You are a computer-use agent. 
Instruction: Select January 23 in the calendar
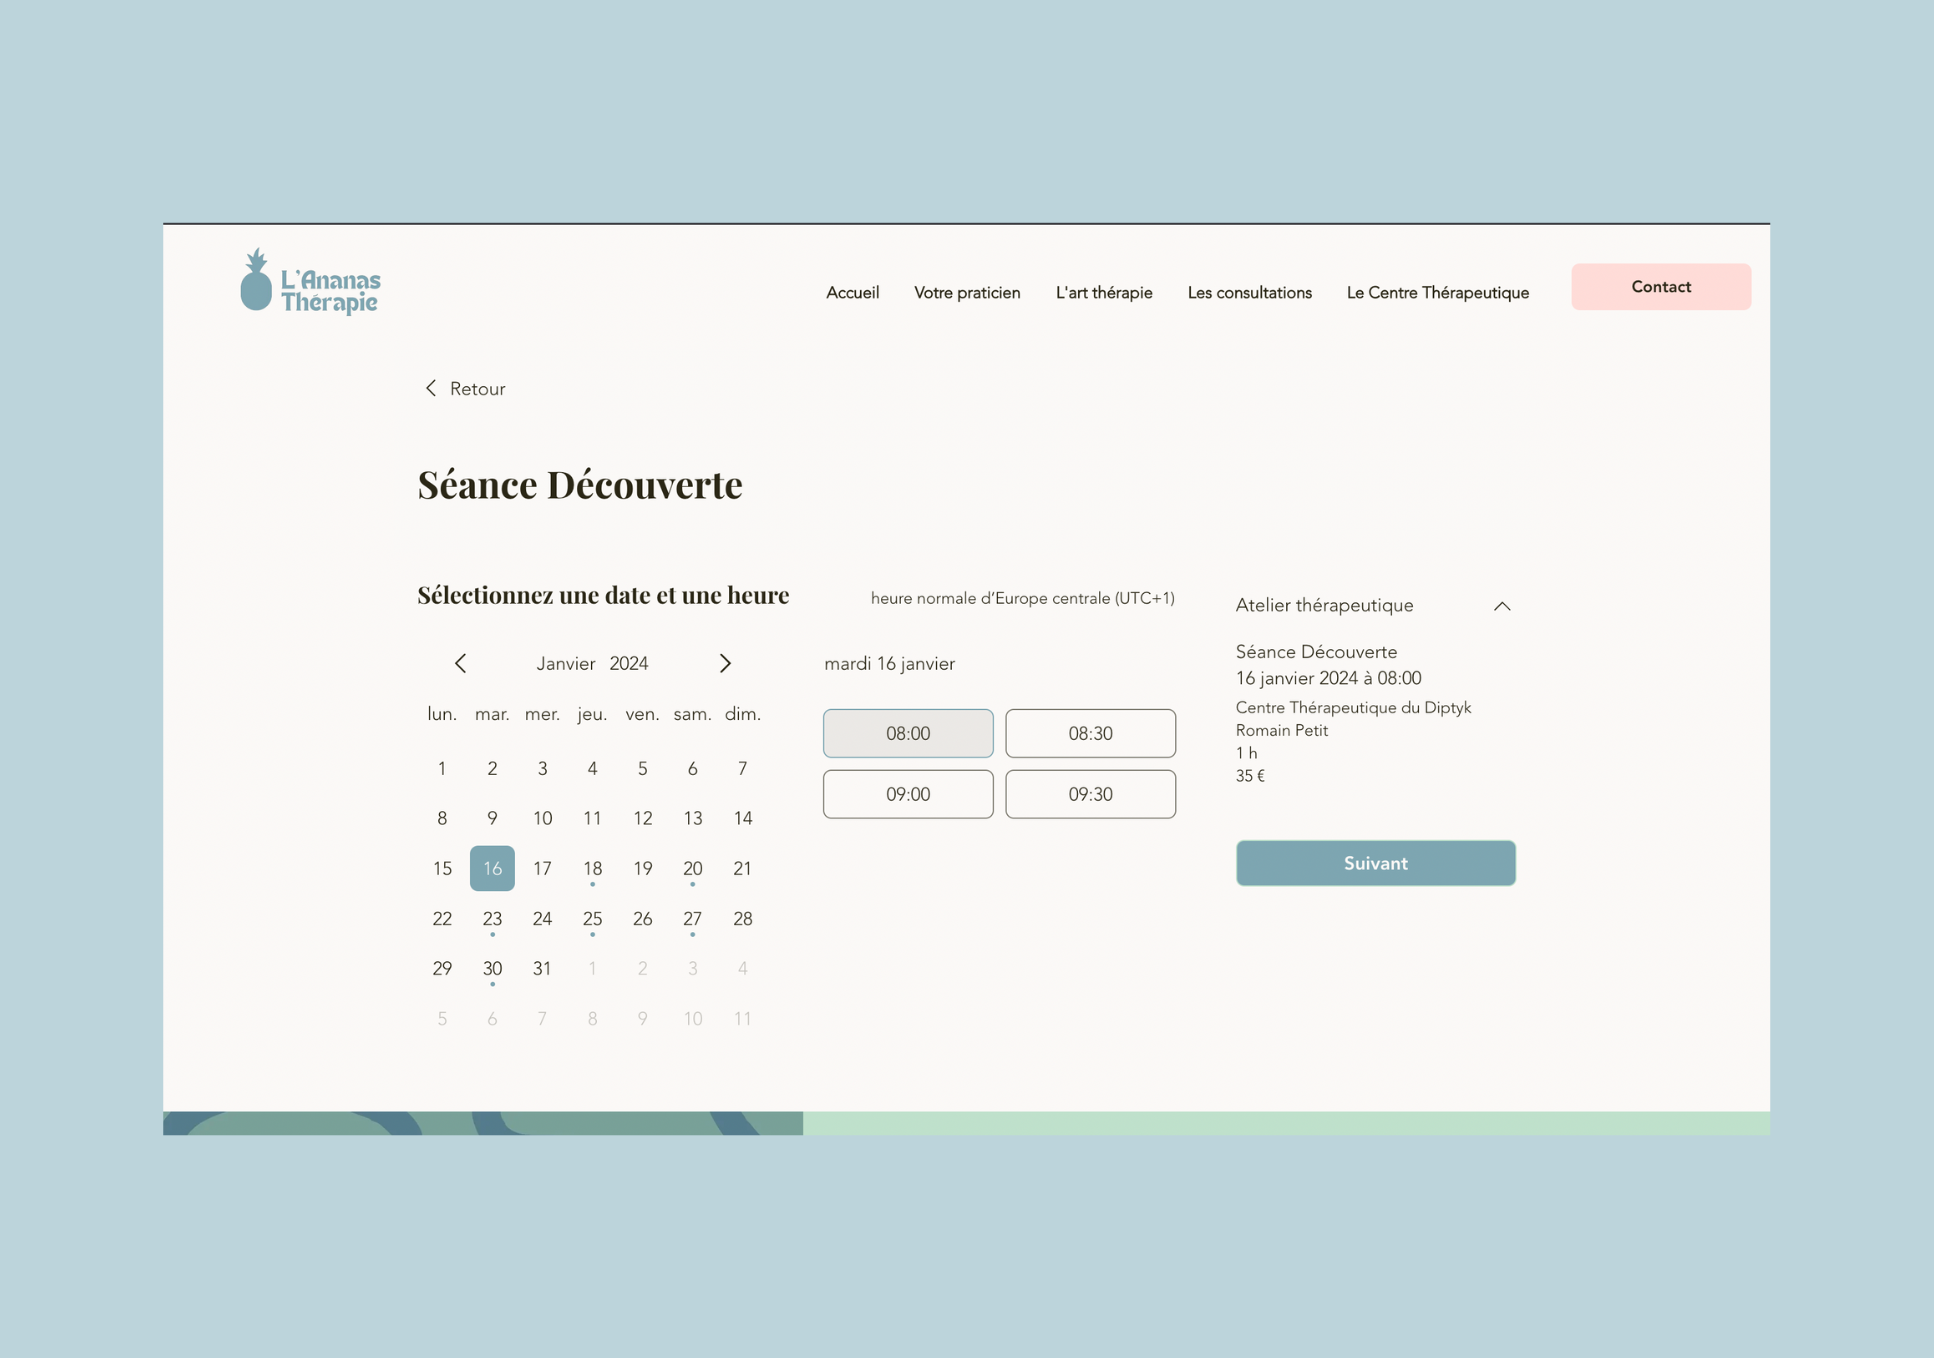click(x=492, y=918)
